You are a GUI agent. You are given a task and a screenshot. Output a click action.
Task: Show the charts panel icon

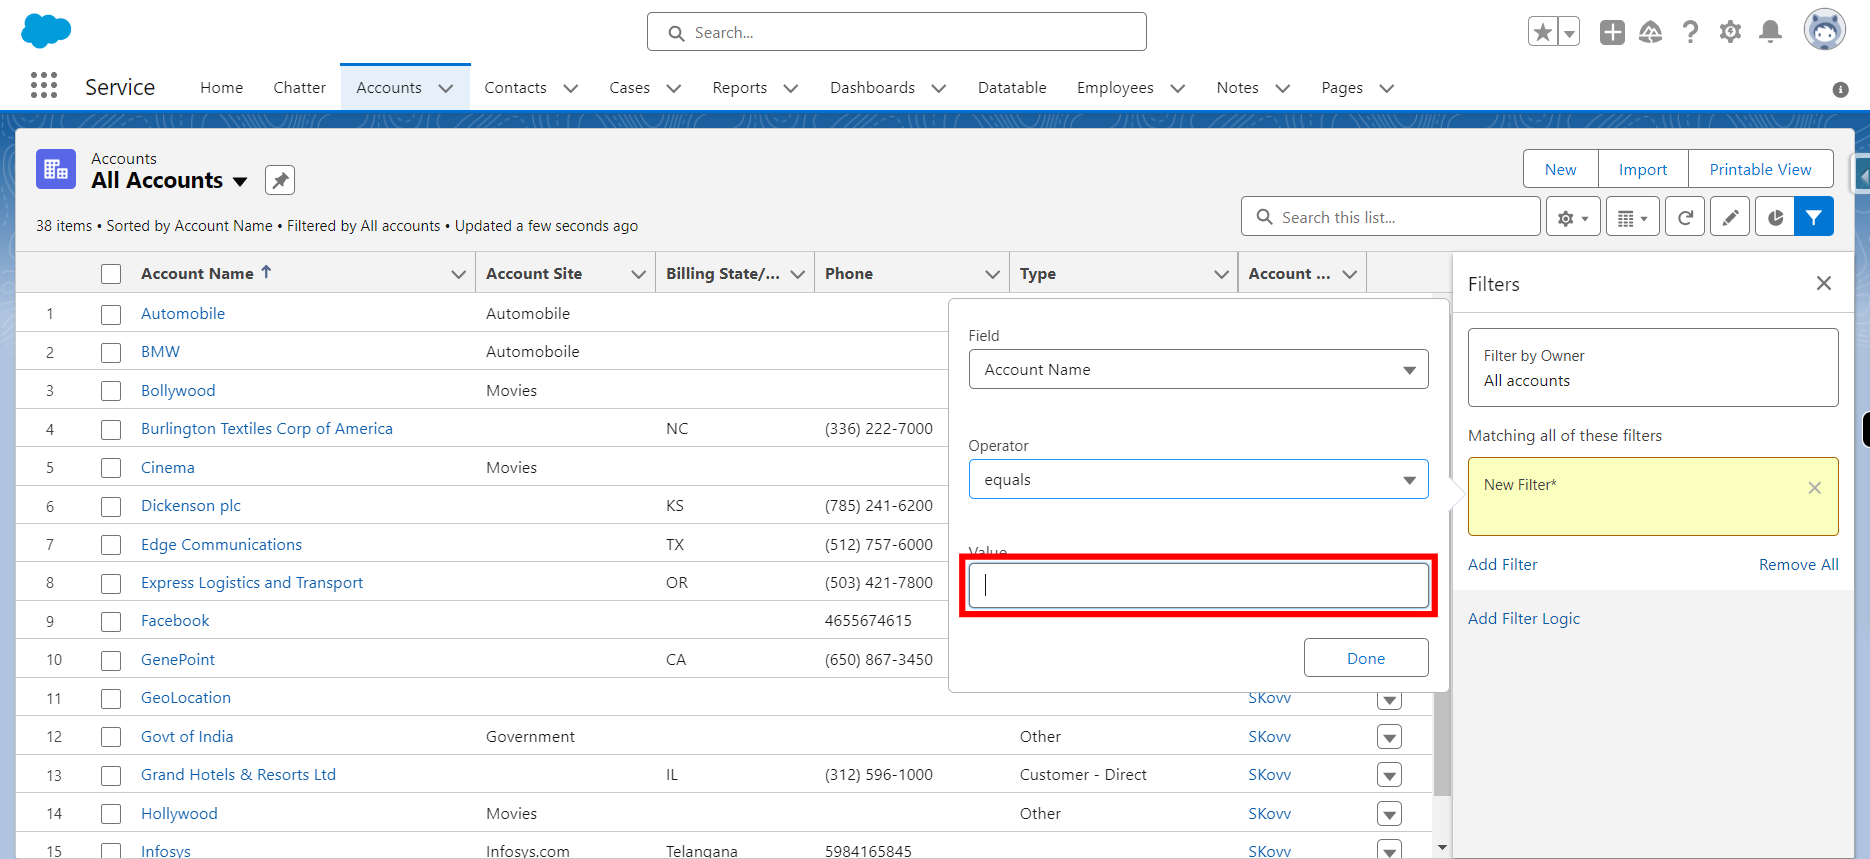pyautogui.click(x=1775, y=217)
